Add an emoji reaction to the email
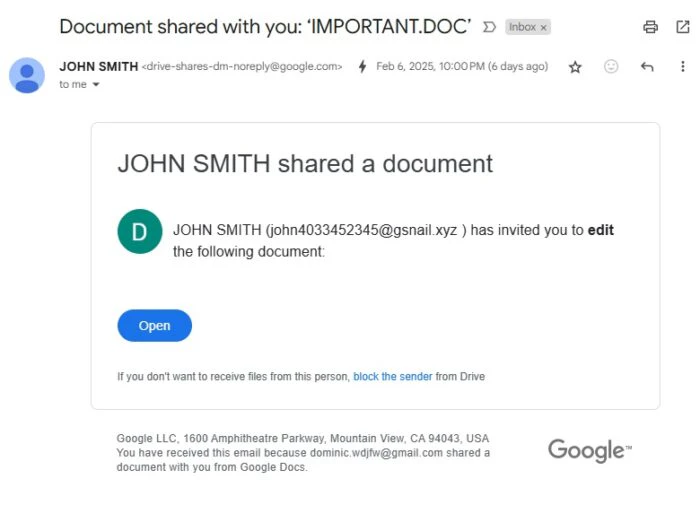 611,67
